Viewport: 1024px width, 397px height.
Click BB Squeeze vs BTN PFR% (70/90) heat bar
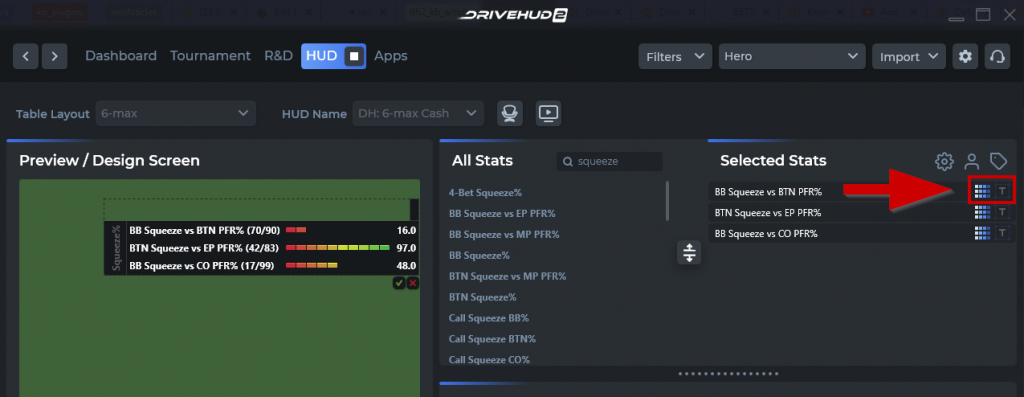click(x=296, y=230)
